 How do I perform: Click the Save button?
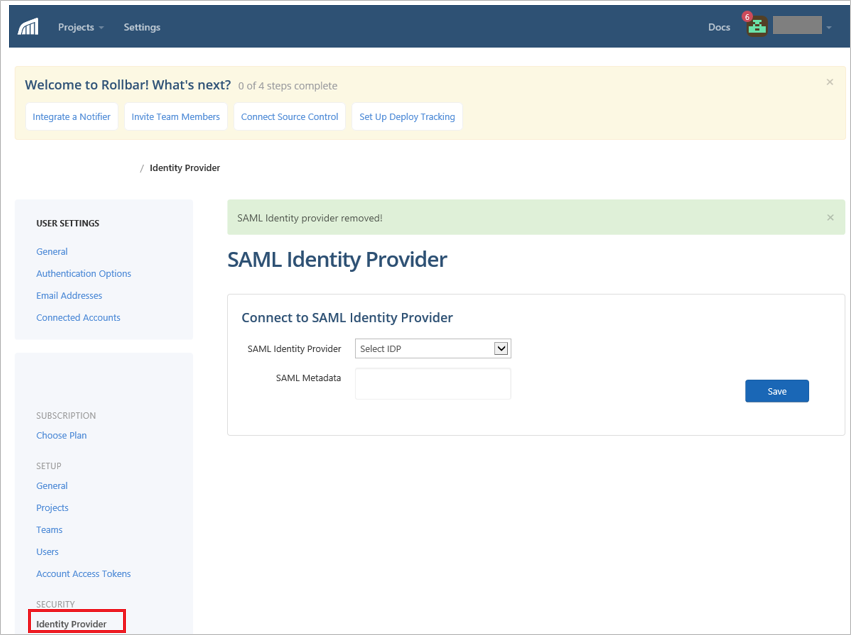pos(777,391)
